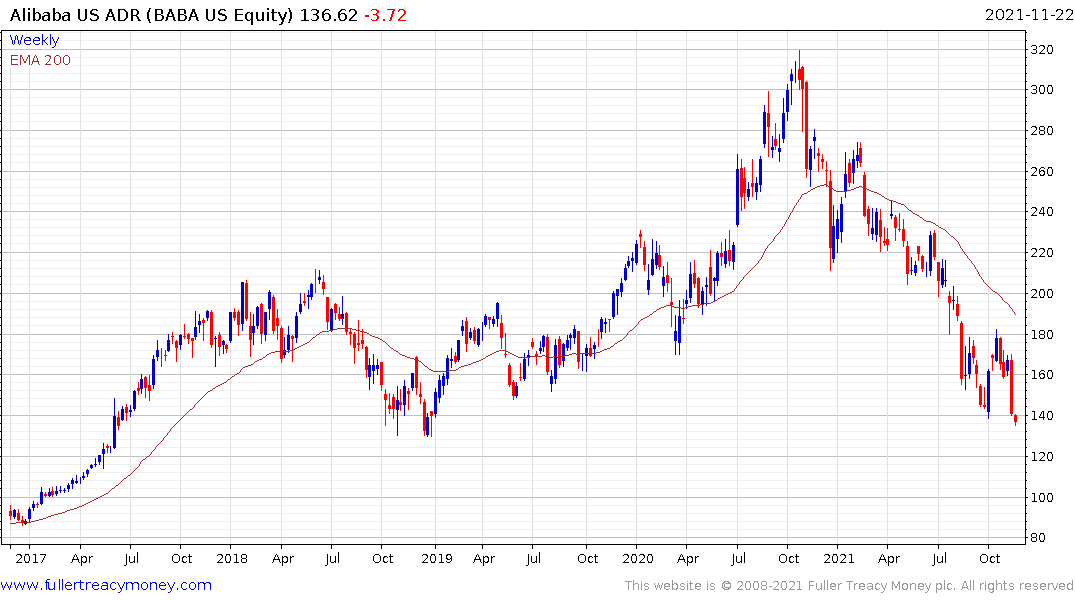Screen dimensions: 1075x600
Task: Click the last price 136.62
Action: pyautogui.click(x=328, y=15)
